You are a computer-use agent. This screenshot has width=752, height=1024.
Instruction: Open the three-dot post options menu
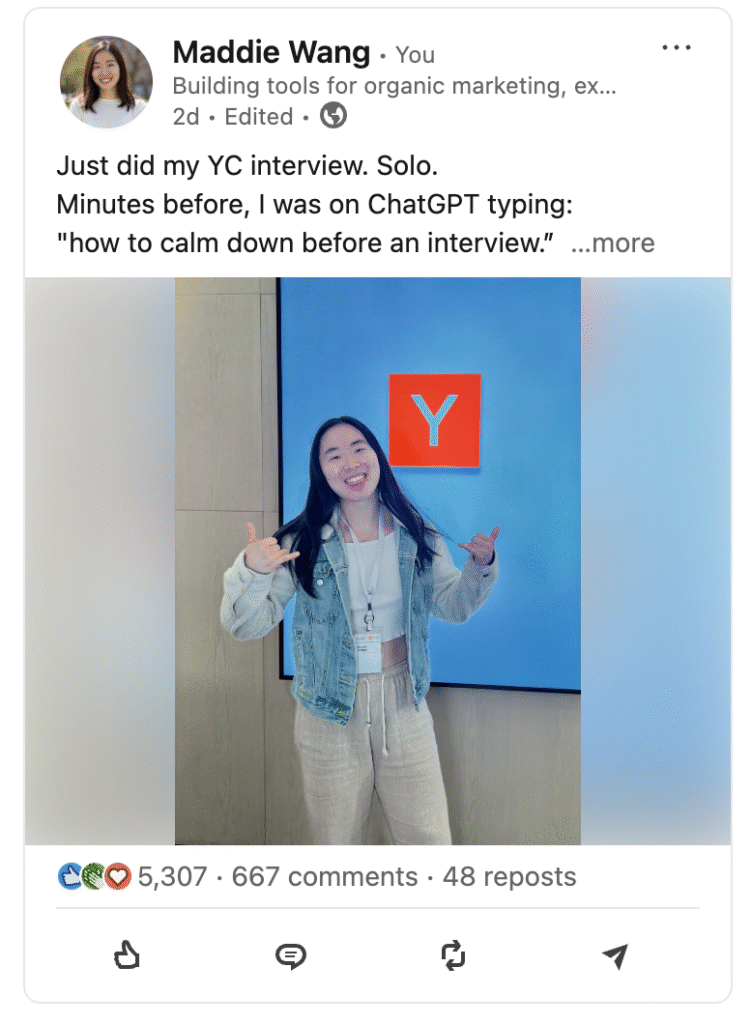click(x=676, y=48)
